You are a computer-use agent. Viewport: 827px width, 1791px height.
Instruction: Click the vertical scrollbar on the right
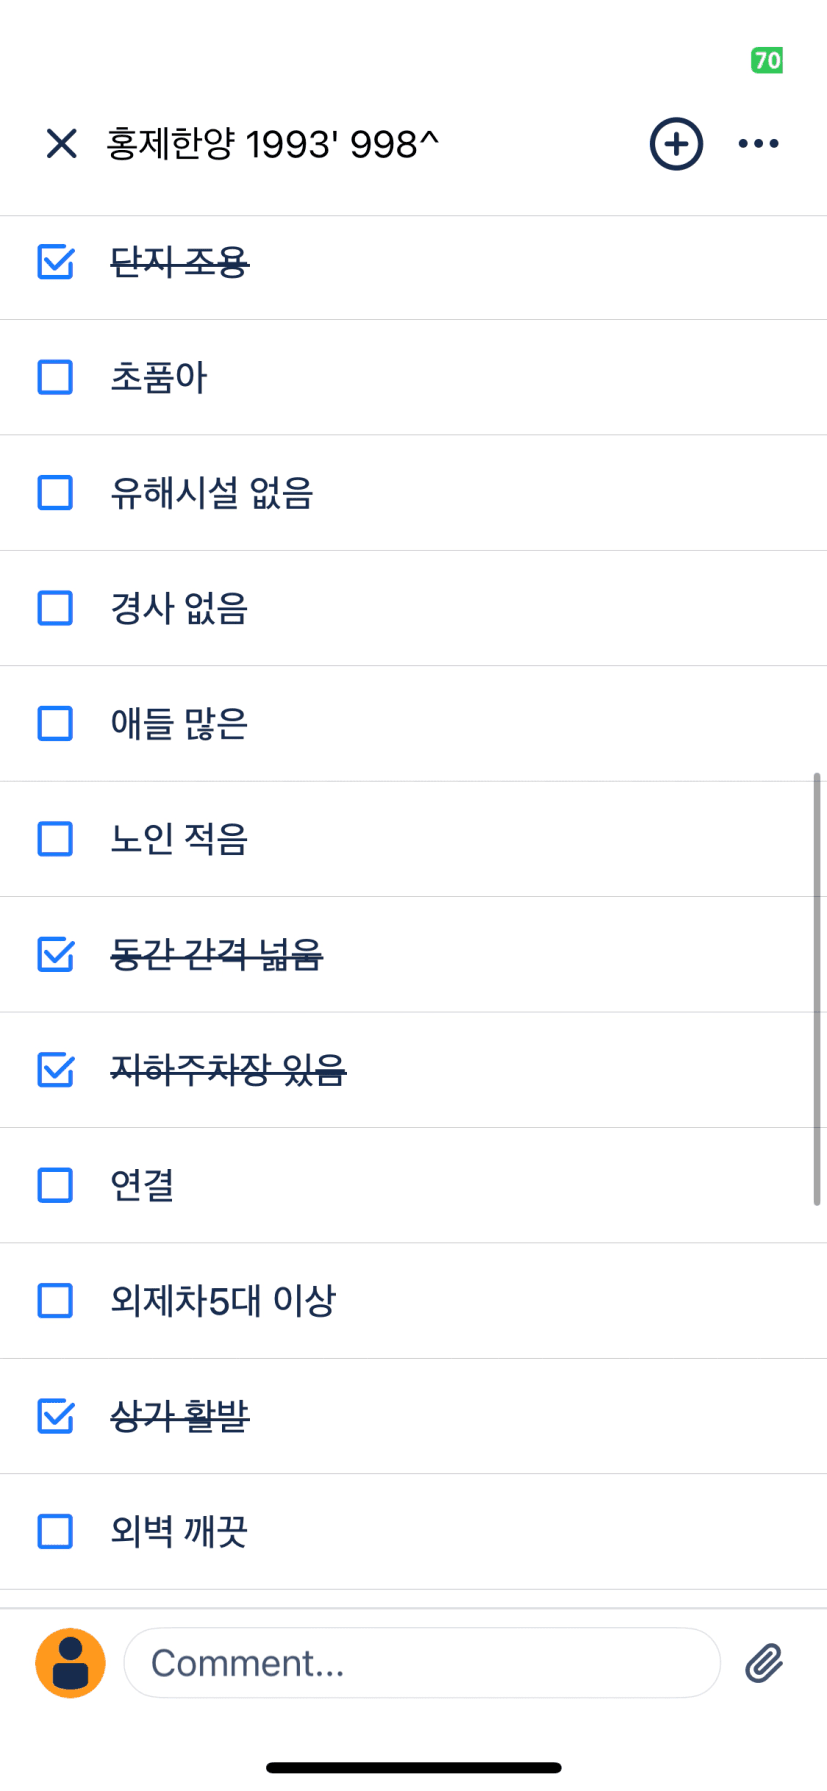(816, 988)
